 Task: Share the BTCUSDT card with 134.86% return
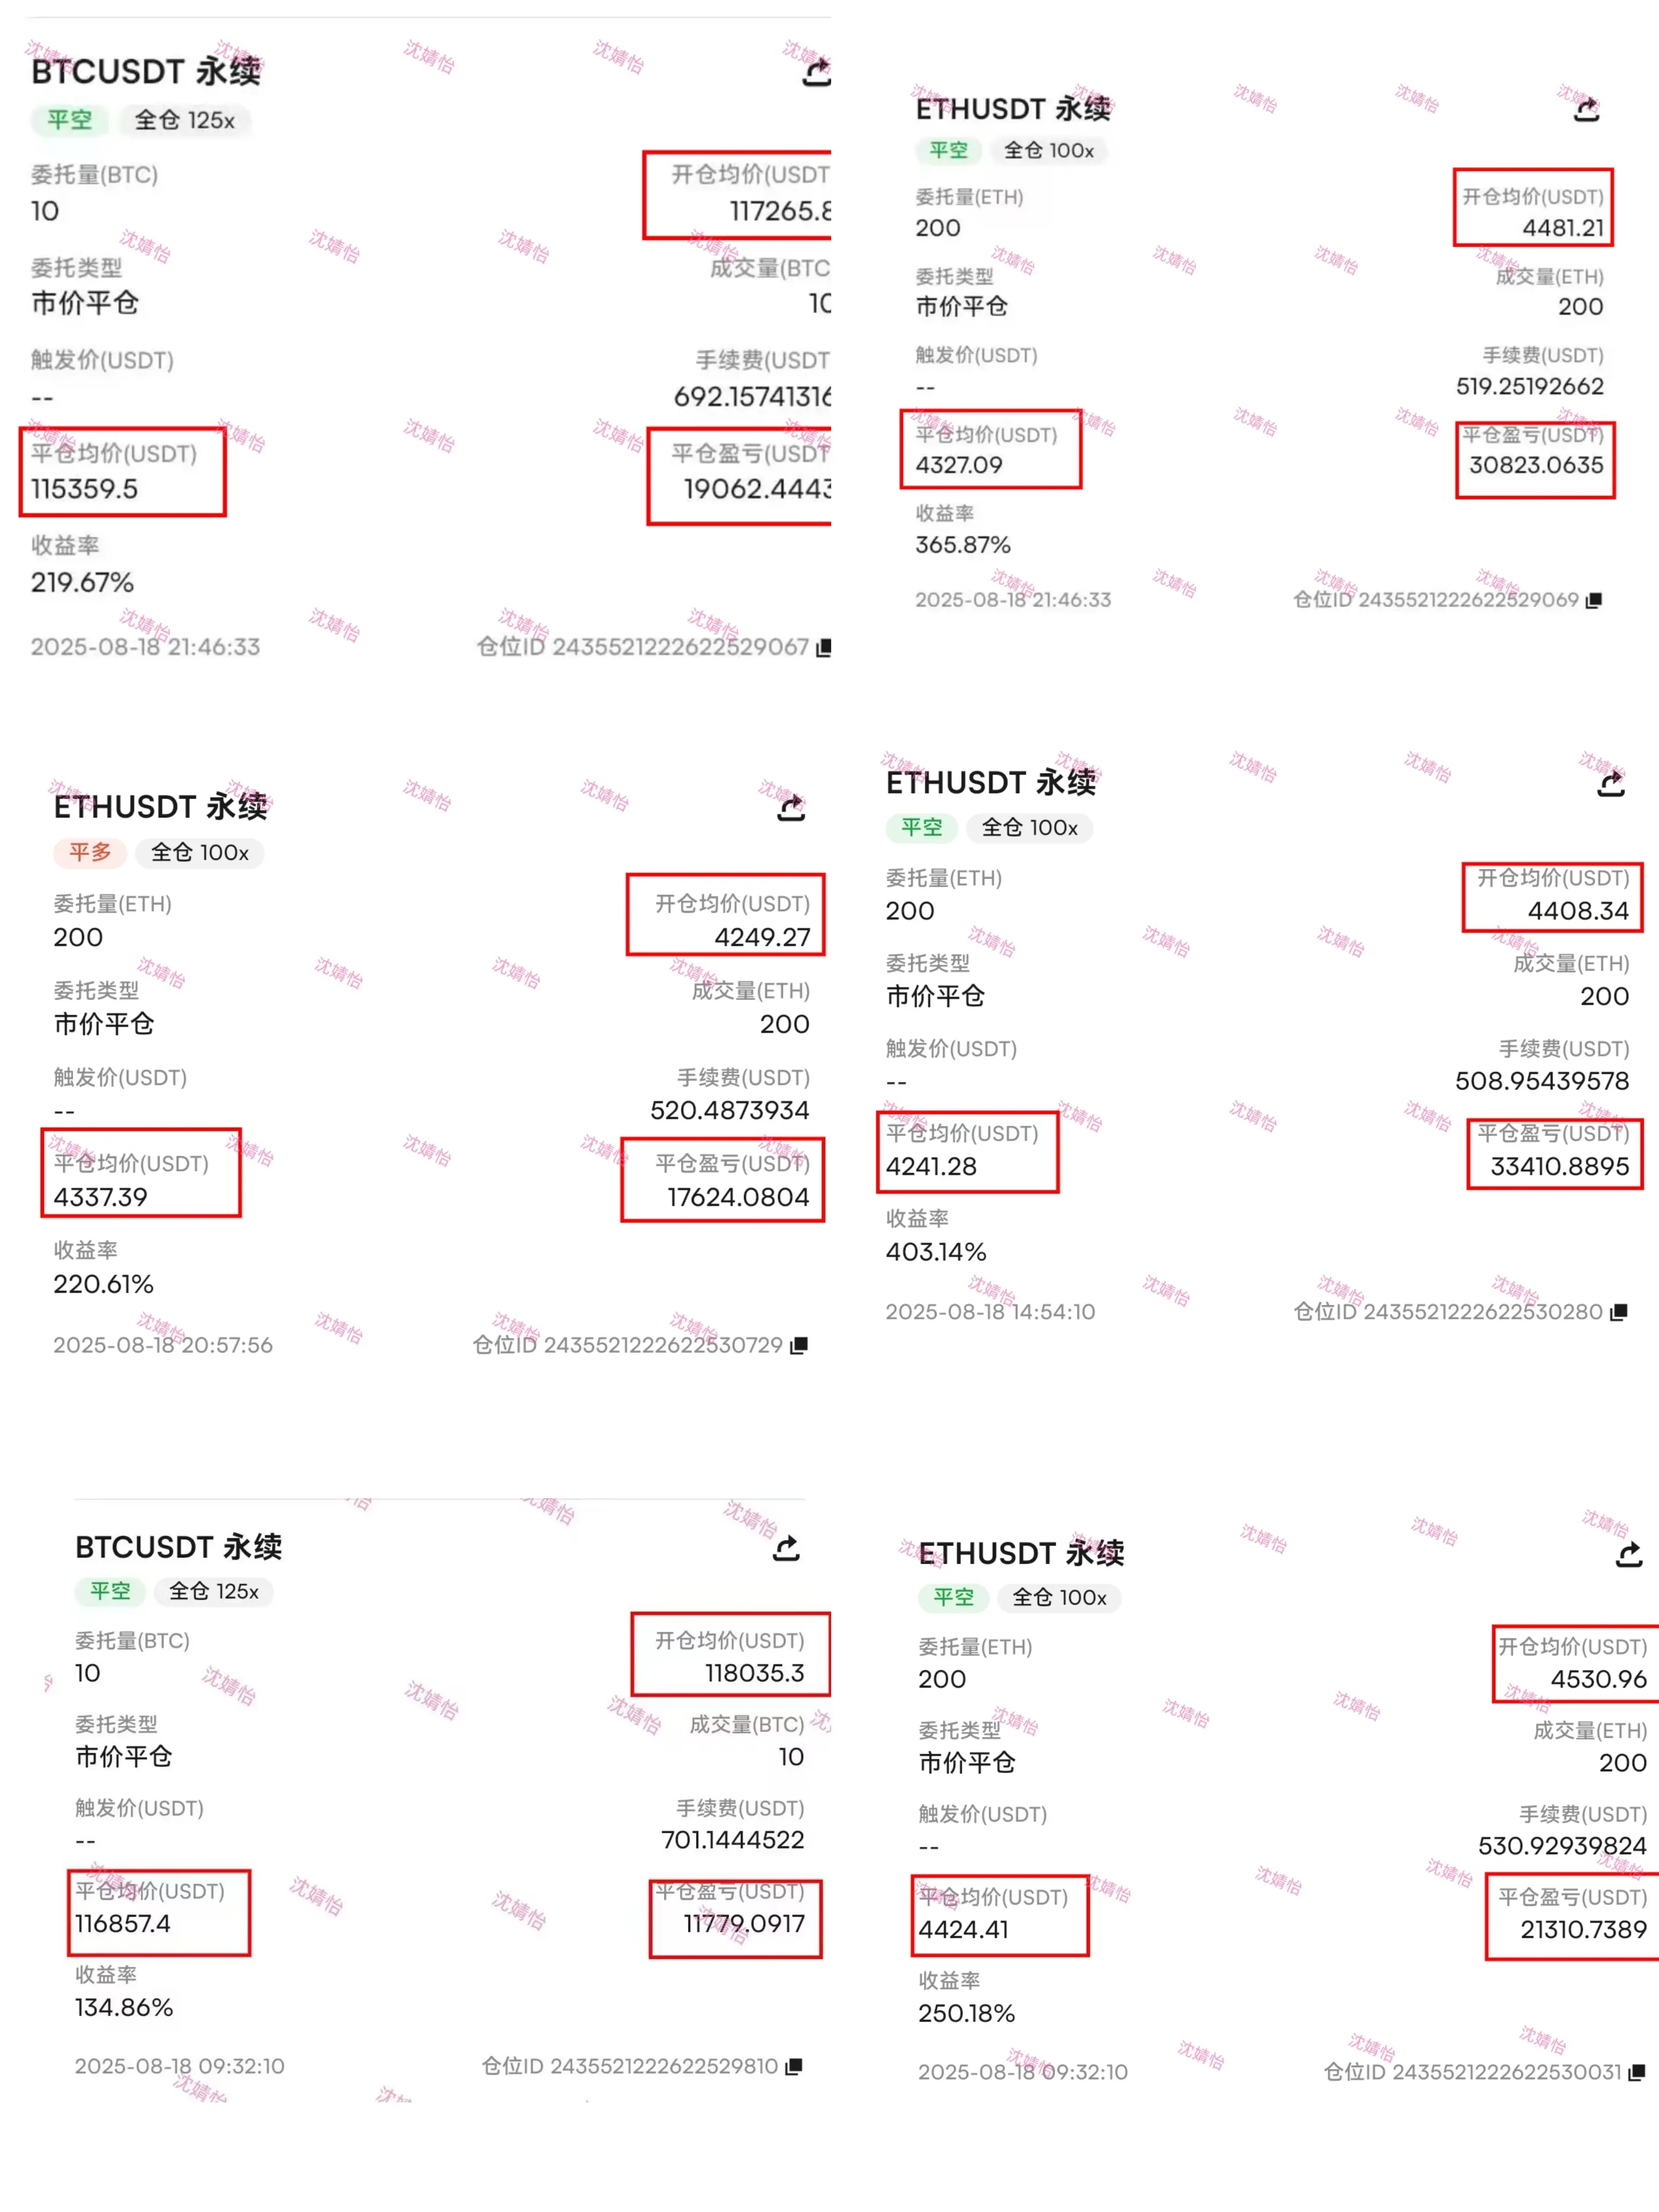point(786,1548)
